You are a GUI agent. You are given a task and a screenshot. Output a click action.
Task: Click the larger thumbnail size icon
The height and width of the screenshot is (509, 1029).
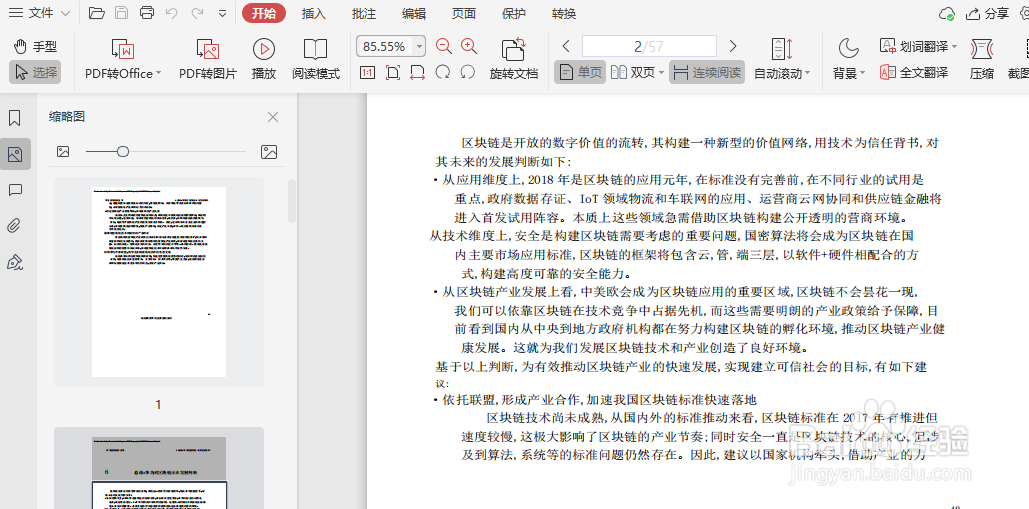(269, 152)
